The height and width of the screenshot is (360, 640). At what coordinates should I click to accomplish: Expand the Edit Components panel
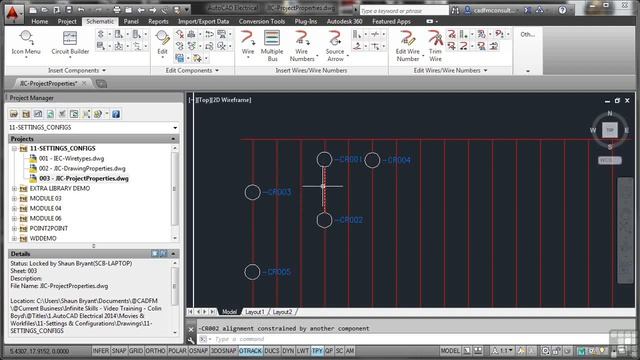pyautogui.click(x=192, y=71)
